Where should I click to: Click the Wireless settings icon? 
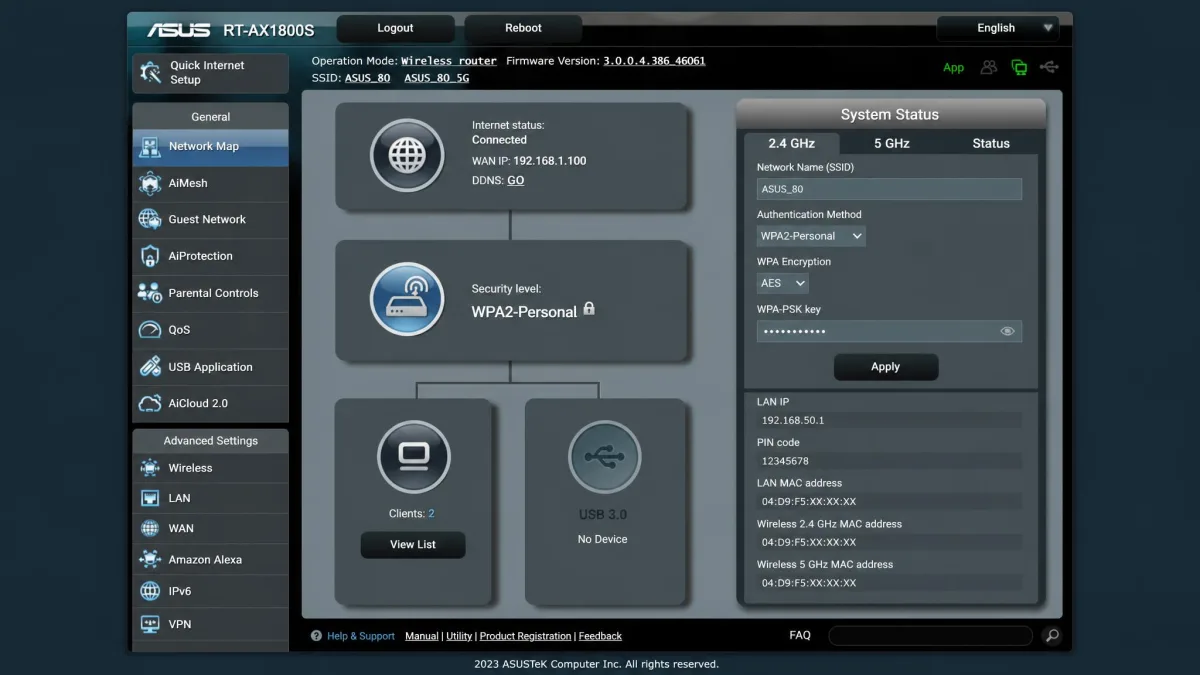tap(150, 468)
